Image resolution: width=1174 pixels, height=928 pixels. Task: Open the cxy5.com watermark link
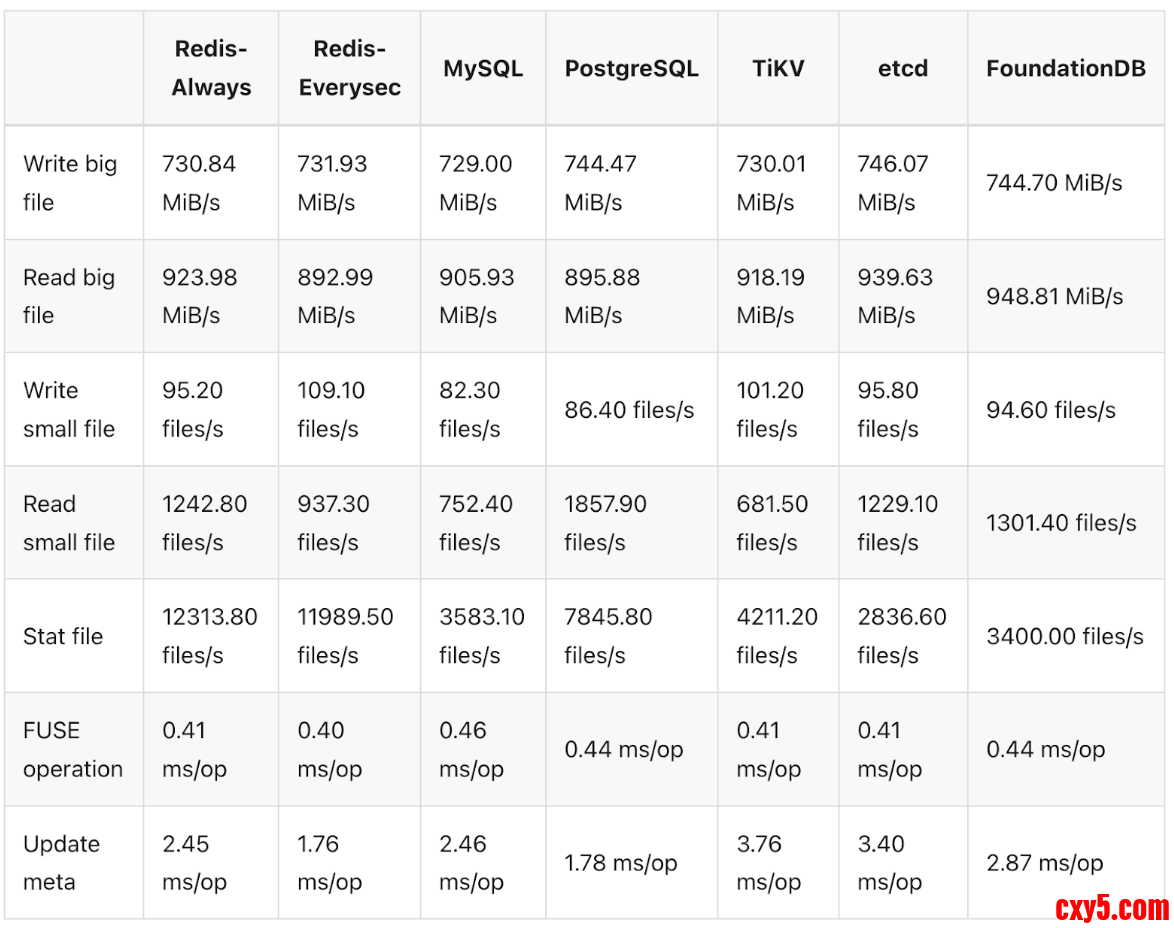coord(1111,908)
